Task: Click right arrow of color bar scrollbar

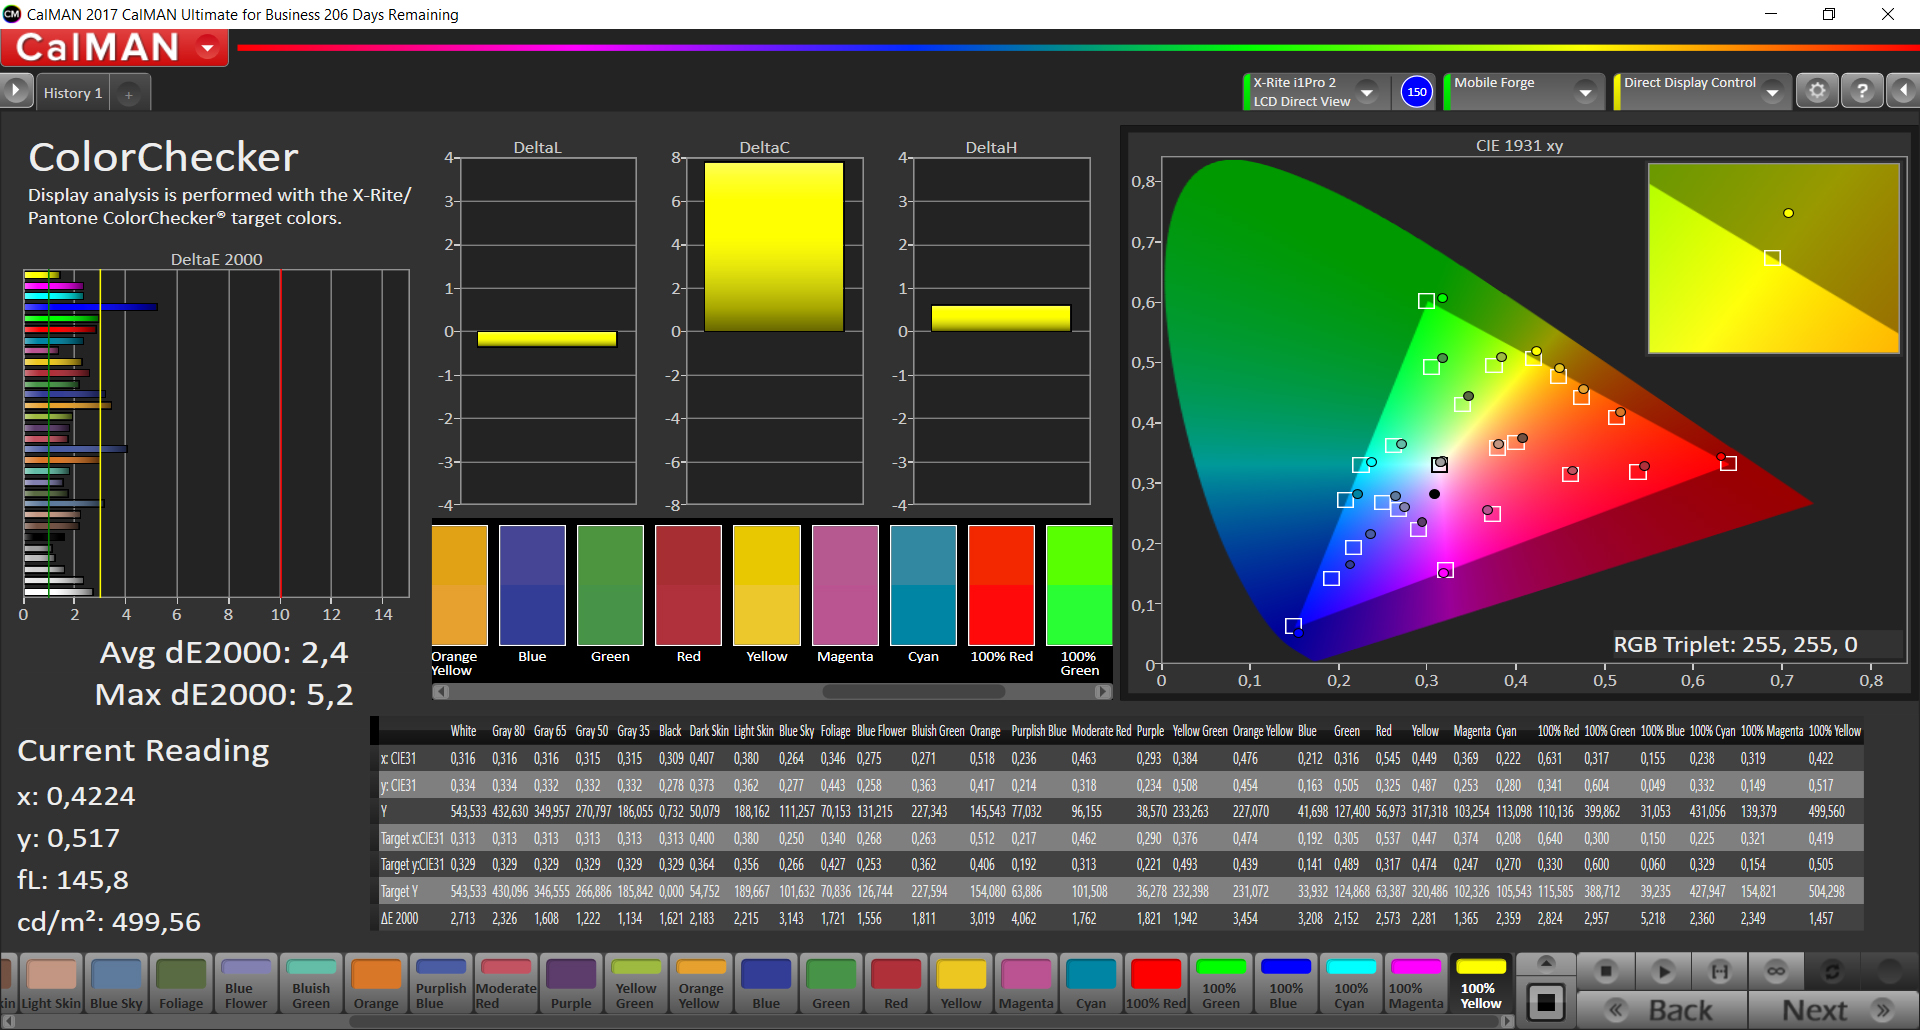Action: [1102, 692]
